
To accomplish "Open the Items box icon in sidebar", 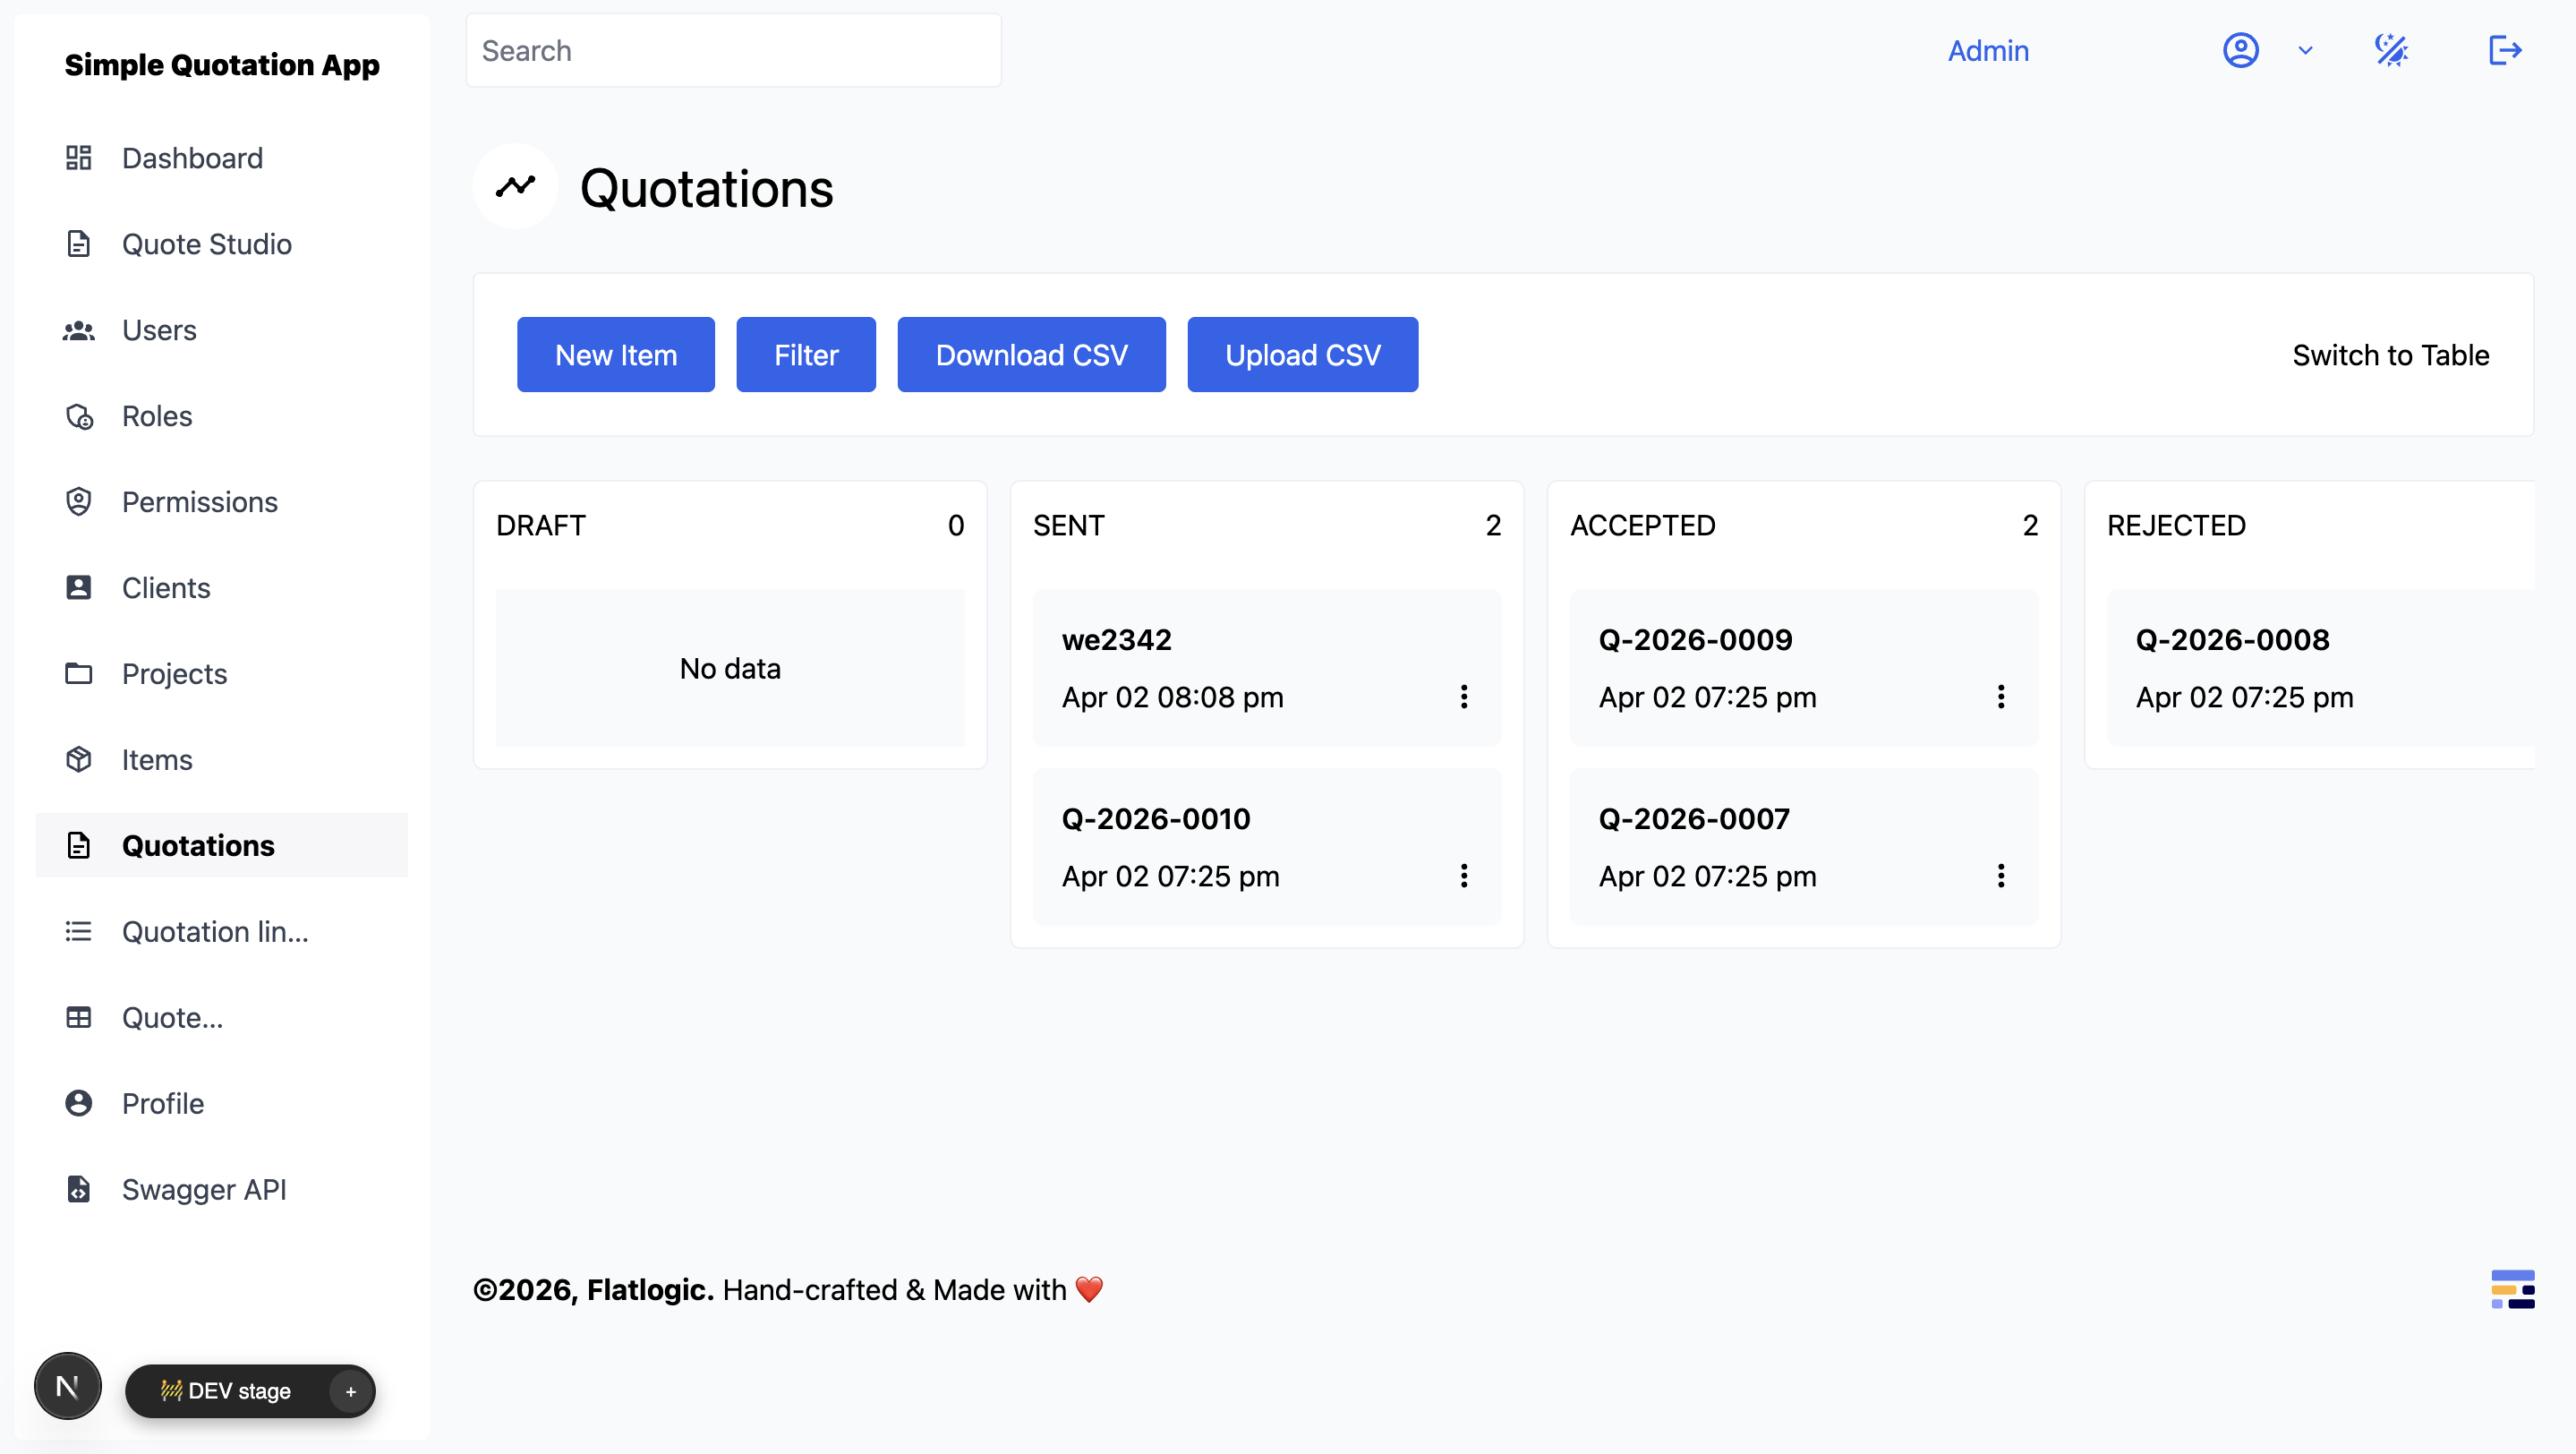I will 79,759.
